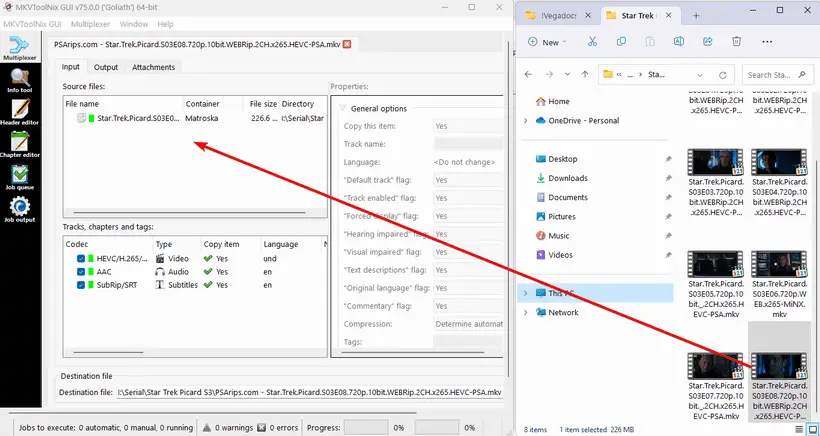
Task: Open the Multiplexer tool in sidebar
Action: pyautogui.click(x=20, y=48)
